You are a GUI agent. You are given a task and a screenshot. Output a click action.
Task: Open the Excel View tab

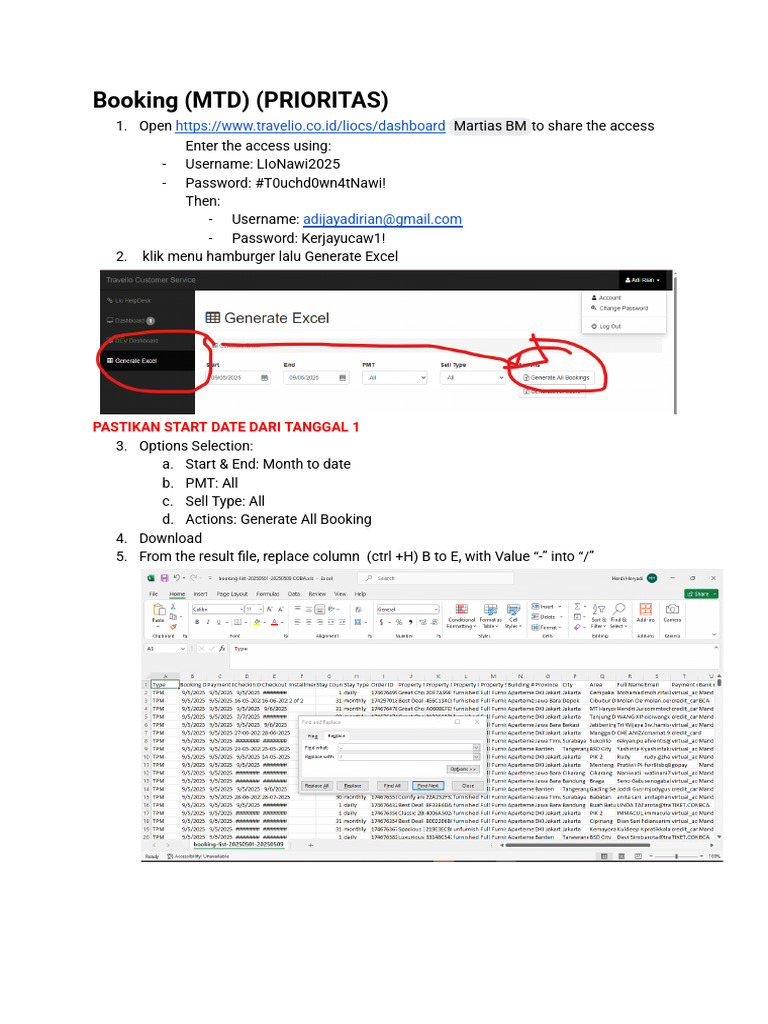click(340, 594)
